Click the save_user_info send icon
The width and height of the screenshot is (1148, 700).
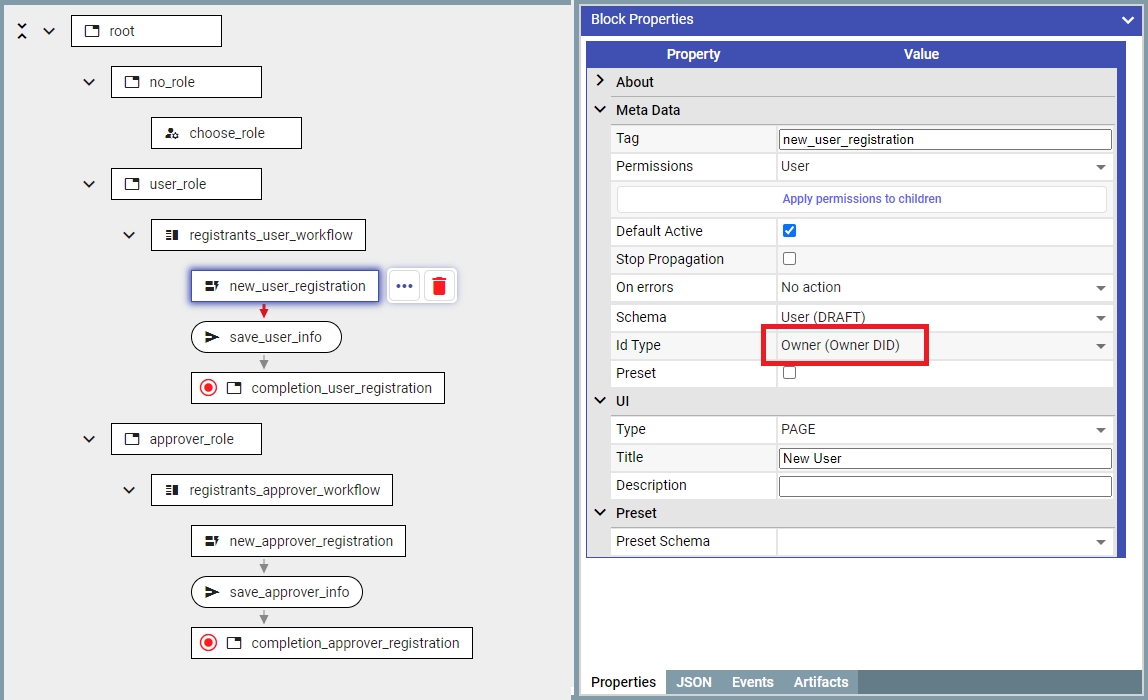[x=212, y=338]
